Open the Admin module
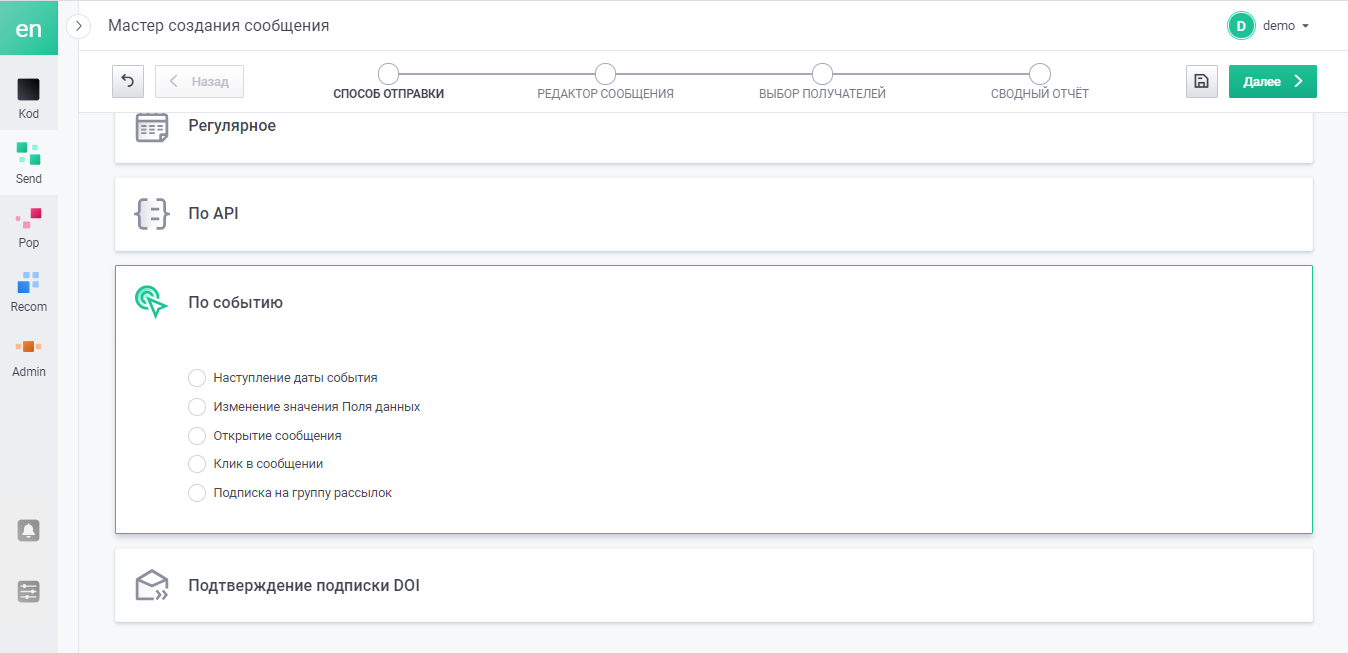Viewport: 1348px width, 653px height. point(29,356)
